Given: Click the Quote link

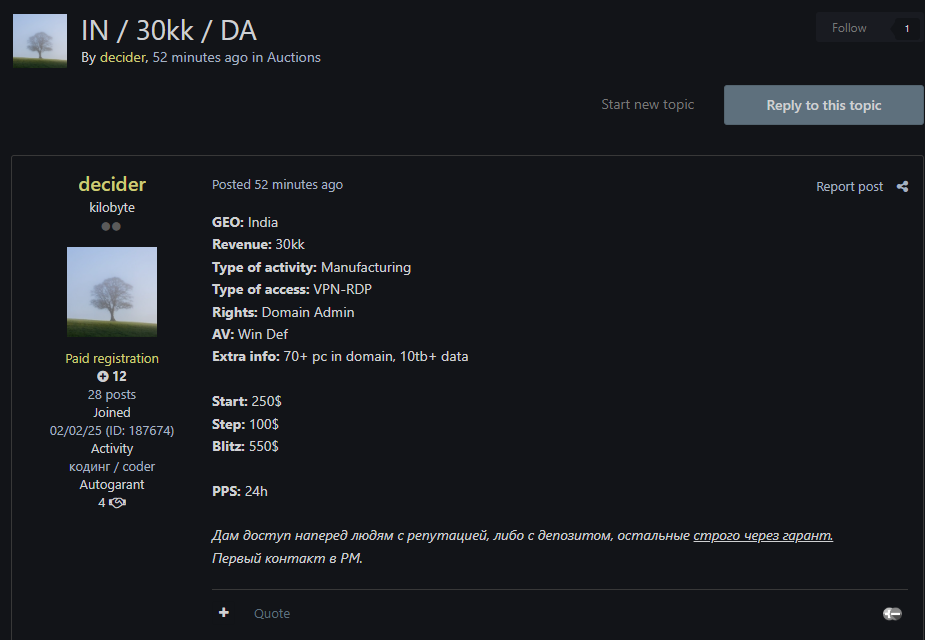Looking at the screenshot, I should pyautogui.click(x=272, y=613).
